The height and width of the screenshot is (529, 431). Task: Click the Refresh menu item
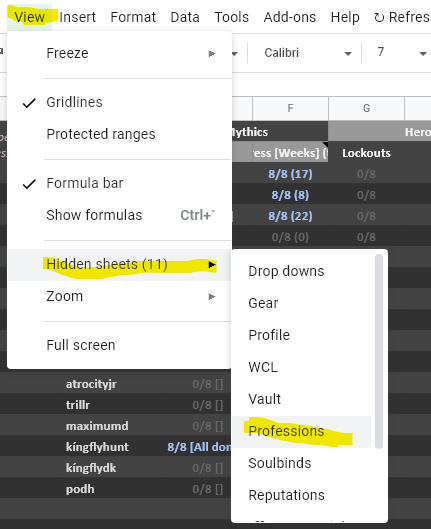point(401,17)
